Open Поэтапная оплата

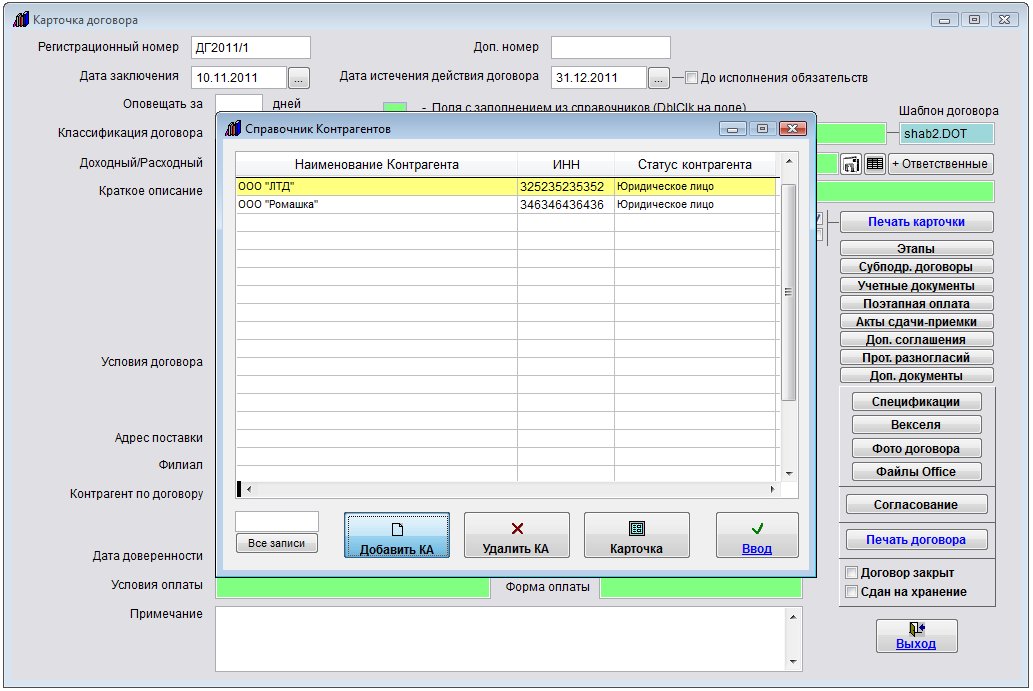[x=916, y=303]
